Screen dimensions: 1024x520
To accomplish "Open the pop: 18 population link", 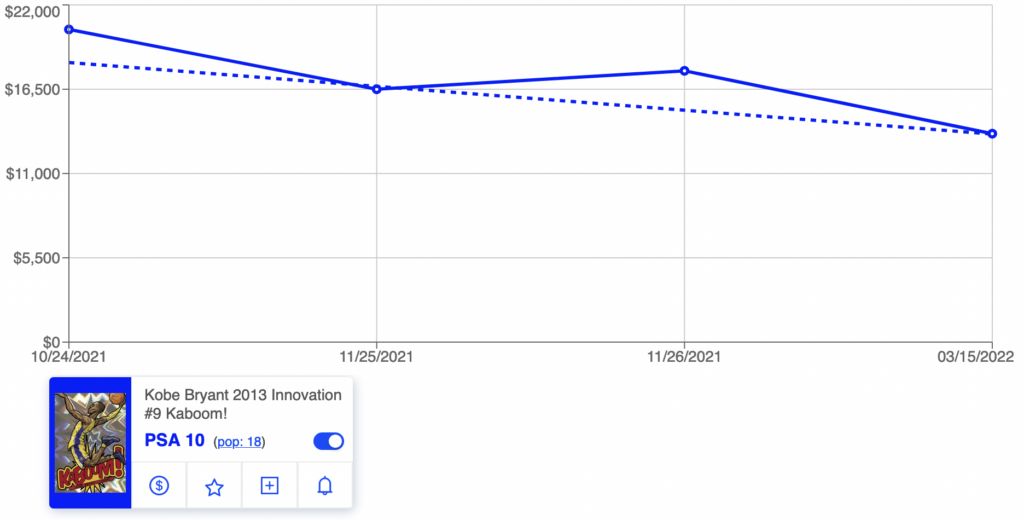I will 239,442.
